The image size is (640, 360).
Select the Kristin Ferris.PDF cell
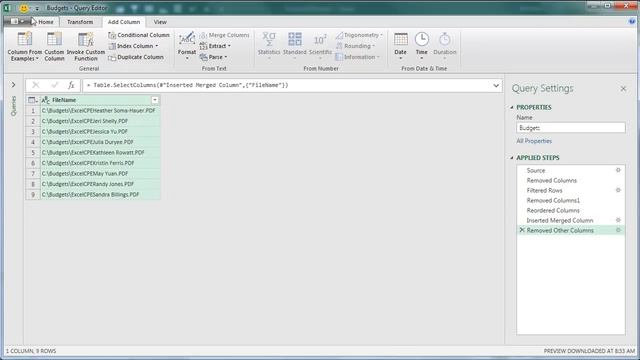(x=100, y=163)
